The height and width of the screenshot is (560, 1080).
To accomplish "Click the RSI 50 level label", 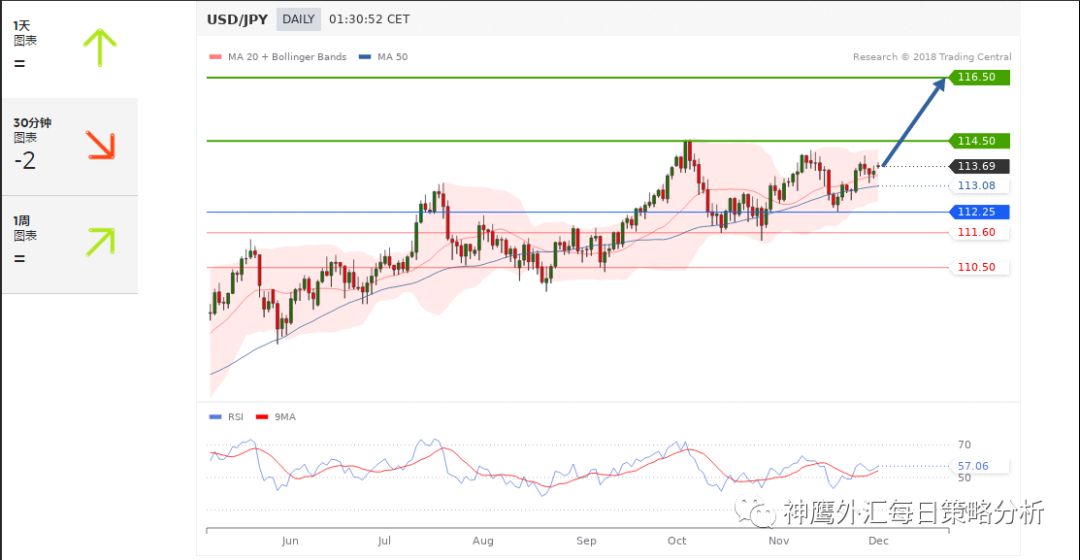I will [x=964, y=478].
